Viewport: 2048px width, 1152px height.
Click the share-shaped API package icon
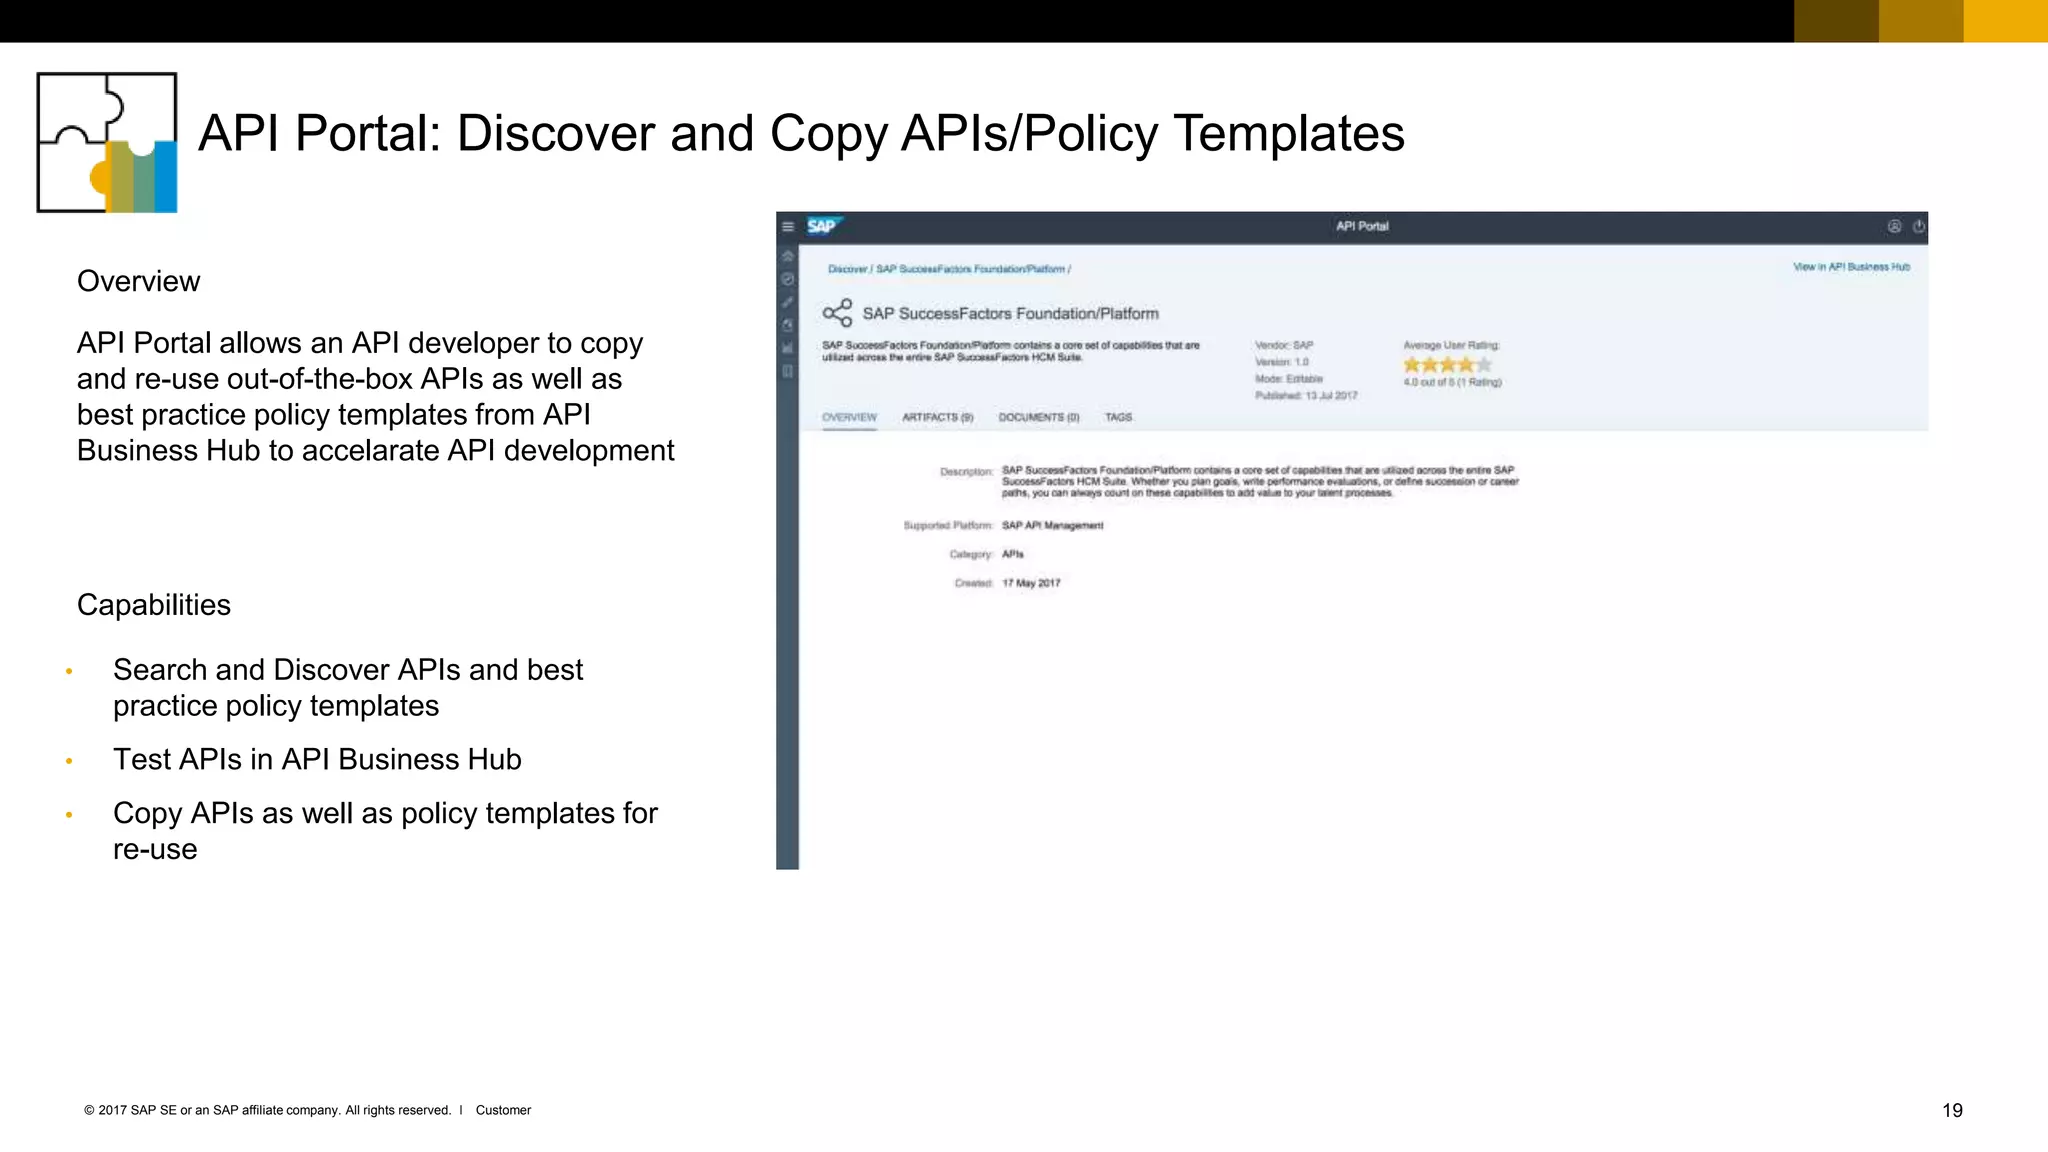tap(837, 313)
